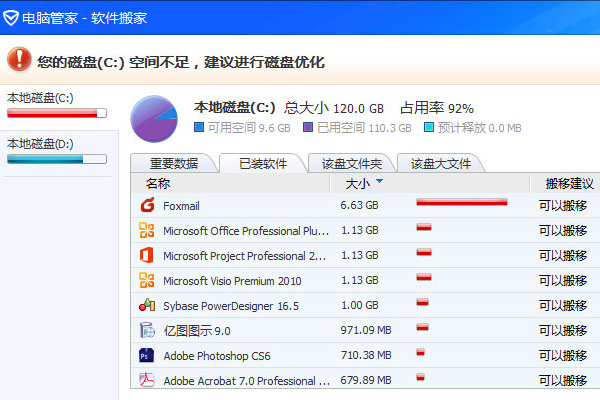600x400 pixels.
Task: Click 可以搬移 for Foxmail
Action: (563, 206)
